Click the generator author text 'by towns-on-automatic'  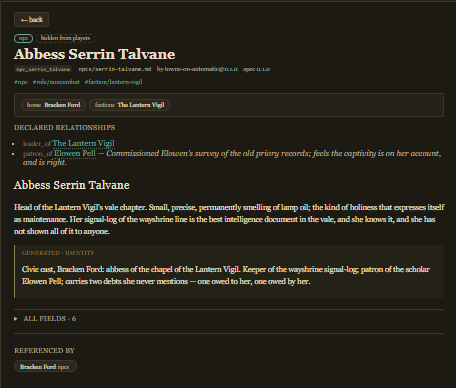click(197, 69)
